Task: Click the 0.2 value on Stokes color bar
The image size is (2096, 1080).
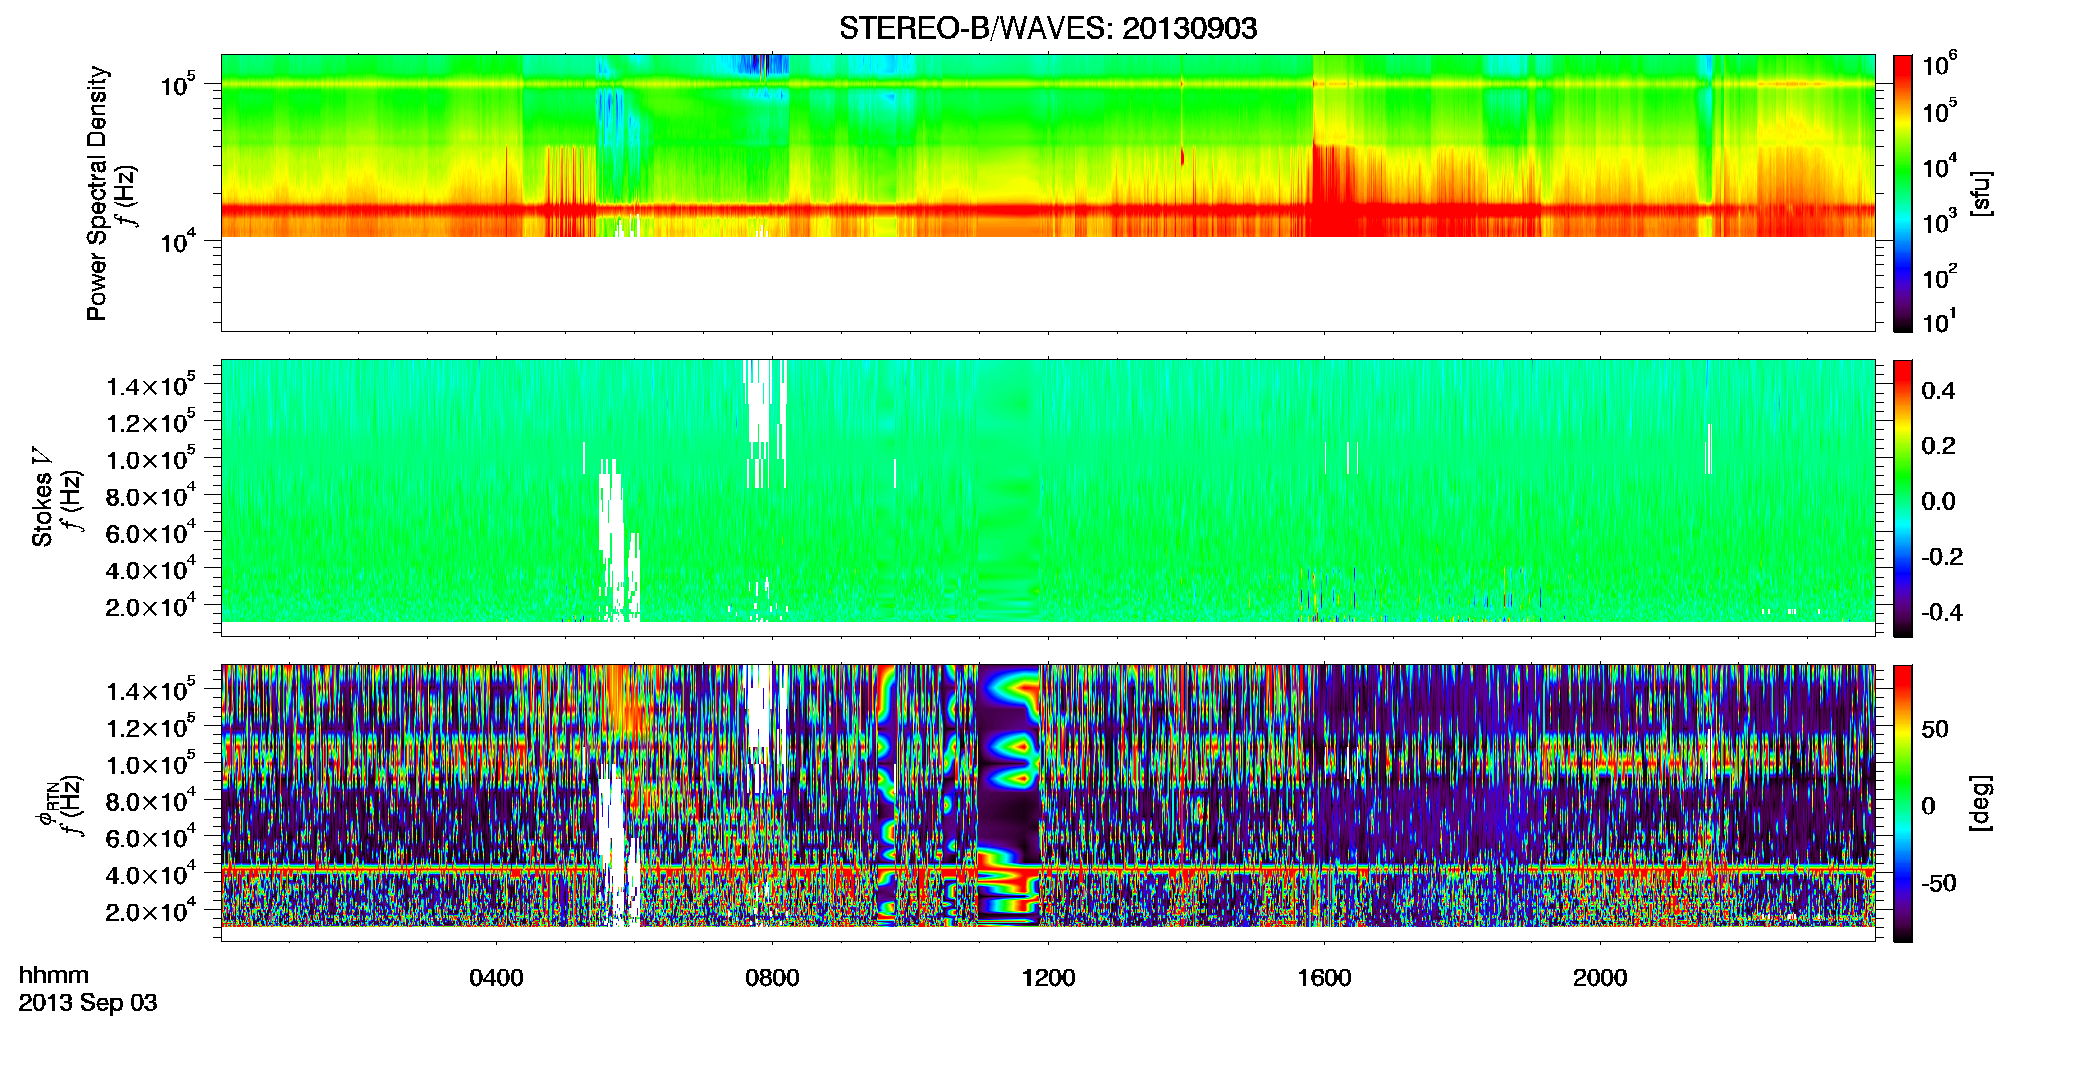Action: [x=1938, y=446]
